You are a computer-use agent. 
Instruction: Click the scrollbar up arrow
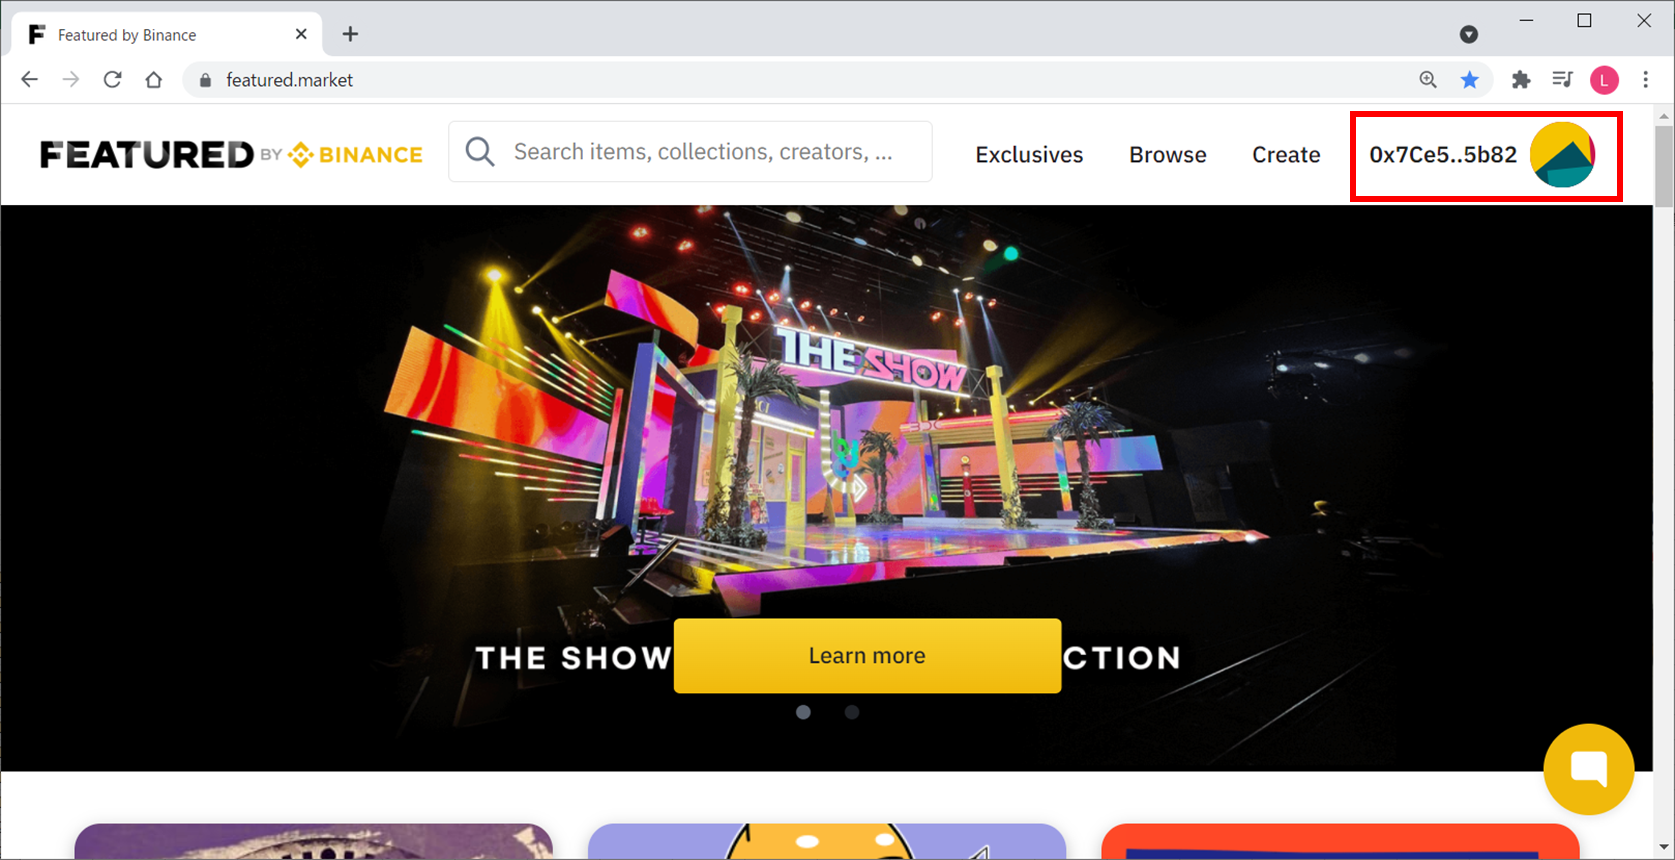click(1664, 115)
